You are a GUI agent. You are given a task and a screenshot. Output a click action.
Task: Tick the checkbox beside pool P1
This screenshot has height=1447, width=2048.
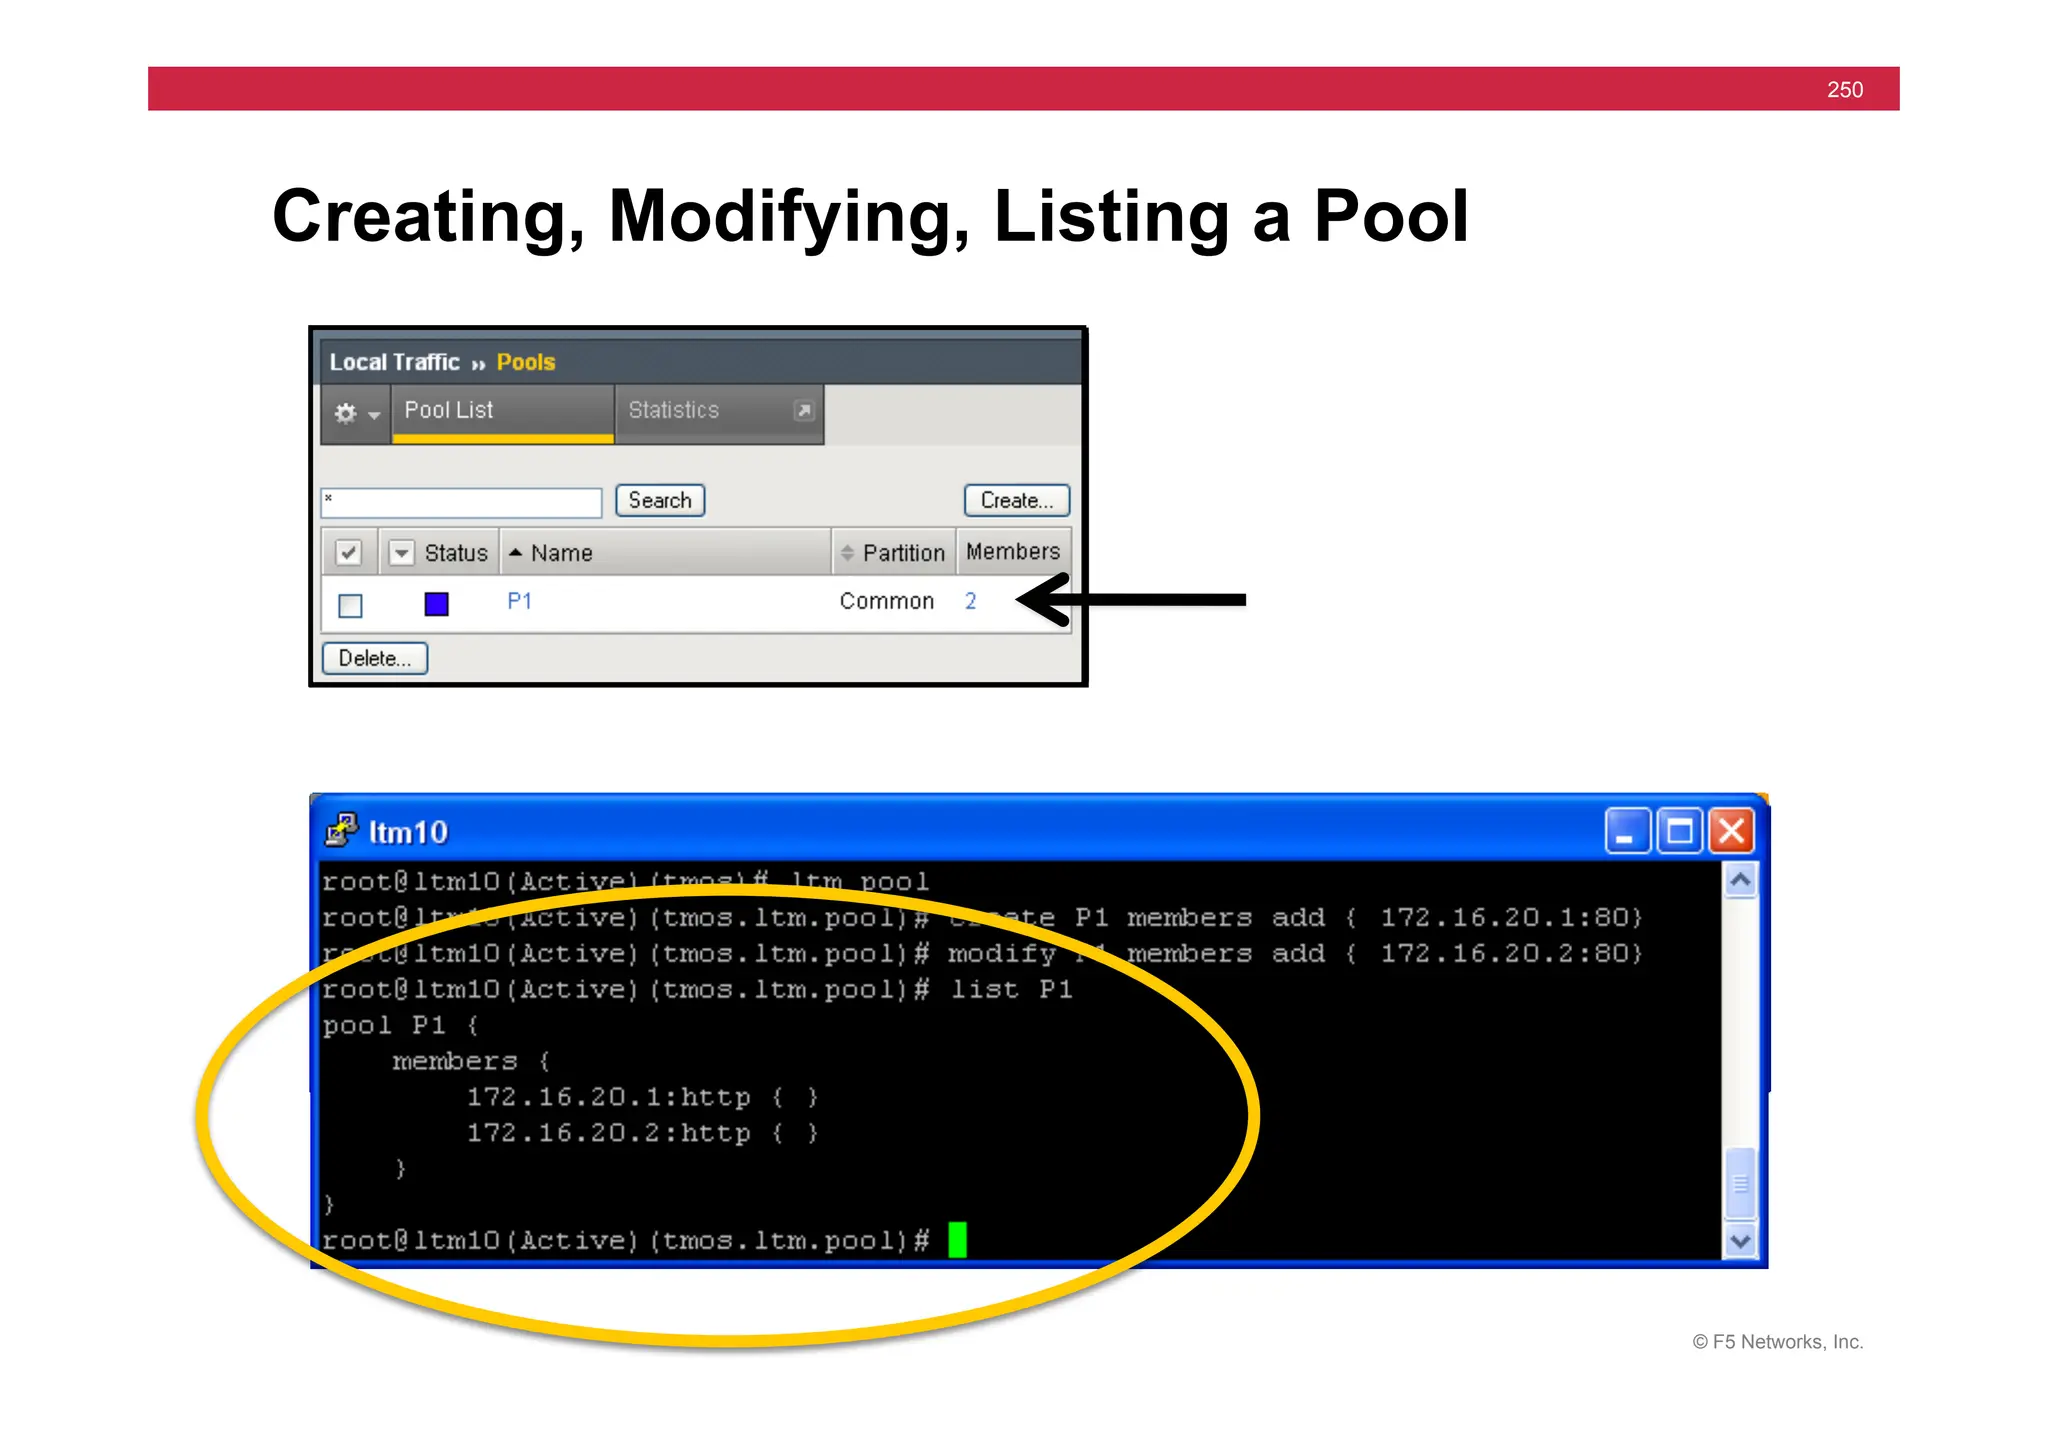(x=350, y=605)
